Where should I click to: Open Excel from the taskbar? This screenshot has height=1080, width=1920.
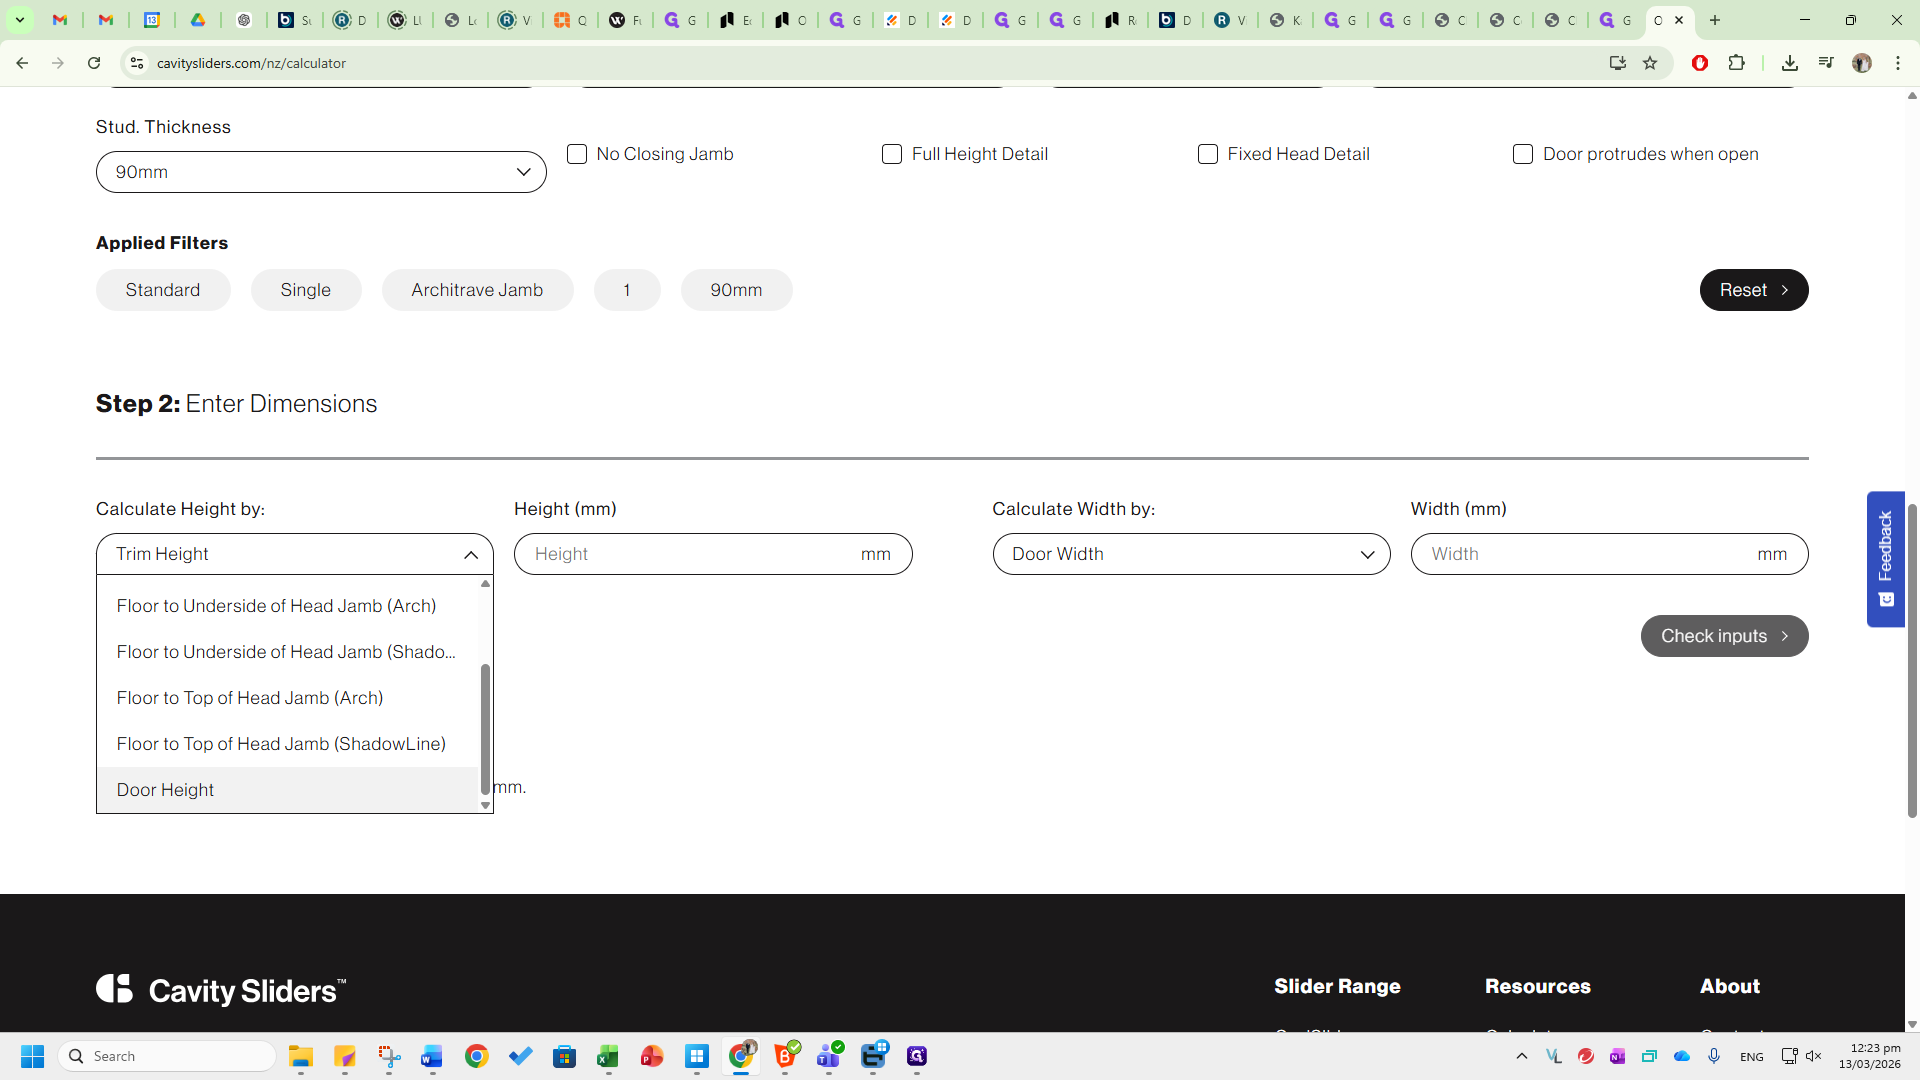pos(608,1056)
